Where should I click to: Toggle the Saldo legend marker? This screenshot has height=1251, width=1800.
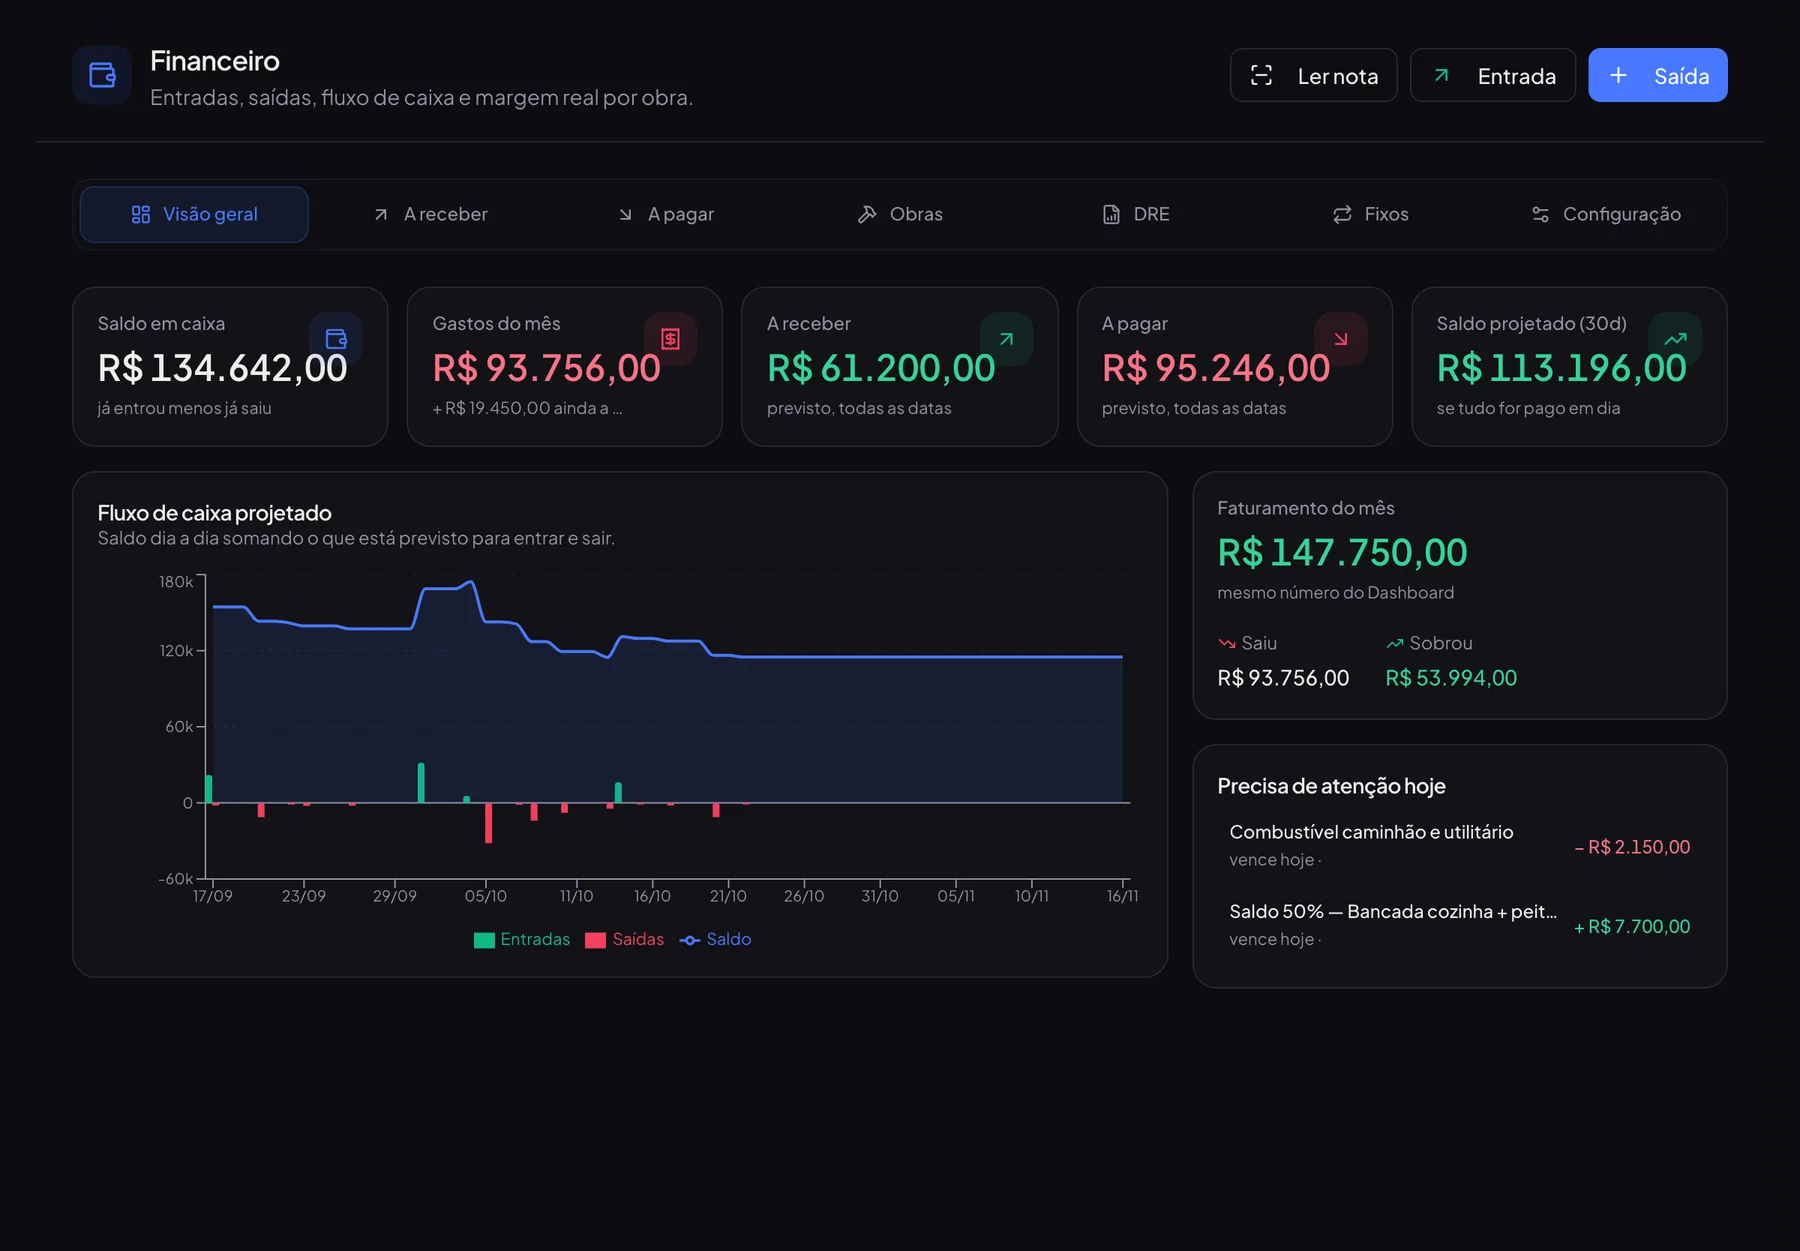tap(690, 940)
